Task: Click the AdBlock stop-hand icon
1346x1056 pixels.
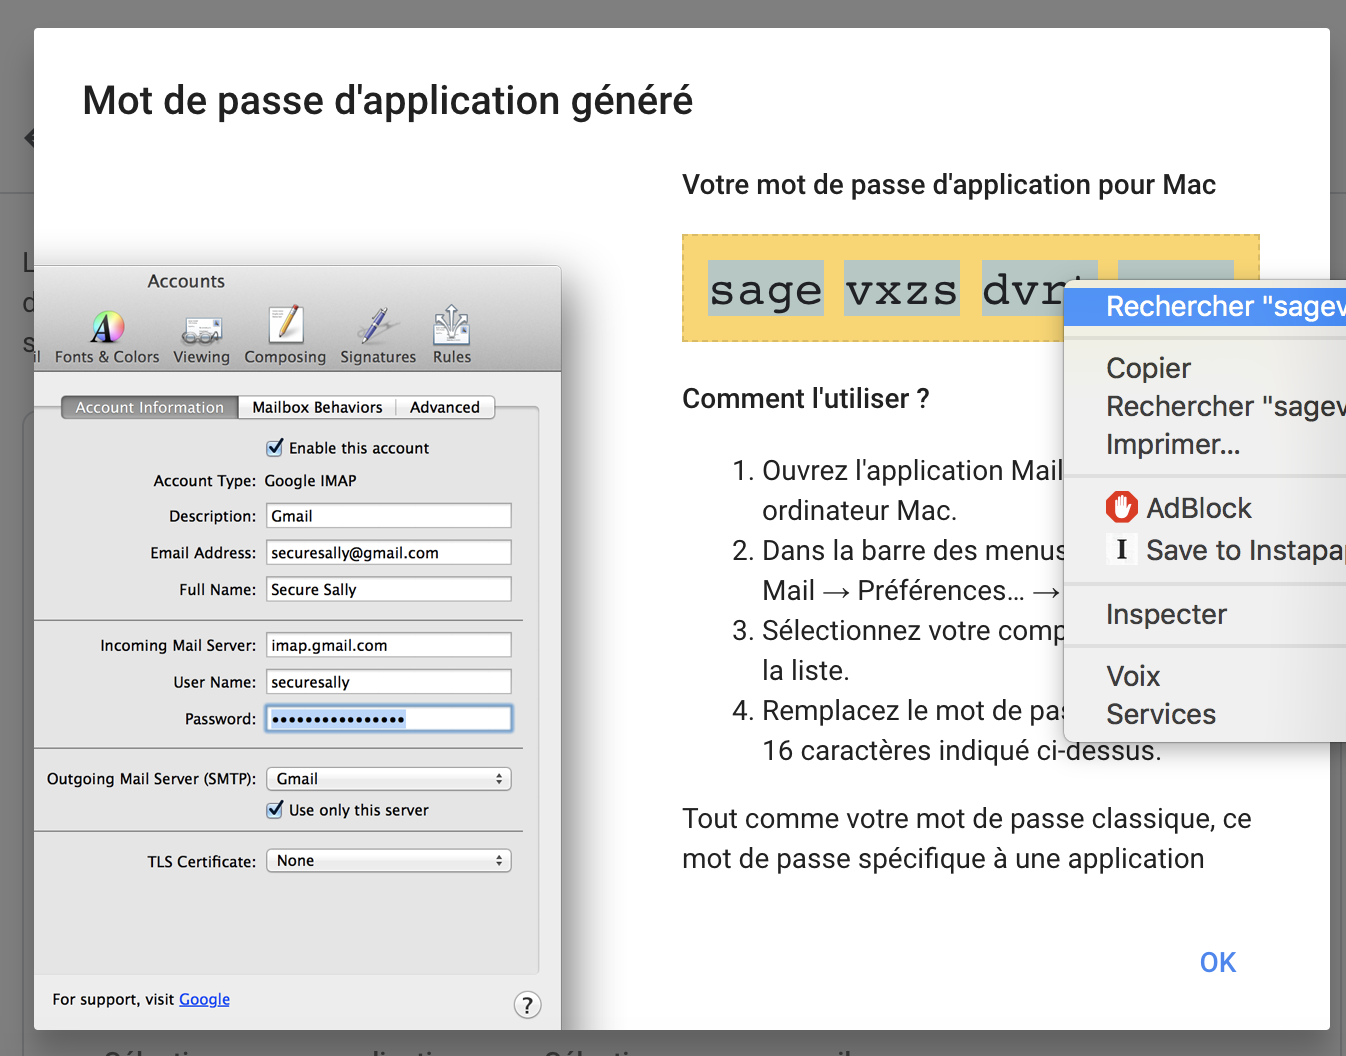Action: point(1122,507)
